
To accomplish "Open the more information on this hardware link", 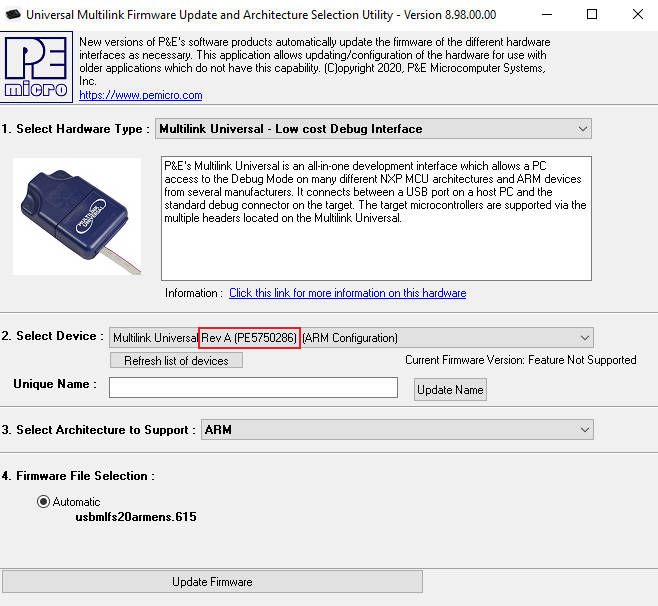I will coord(347,293).
